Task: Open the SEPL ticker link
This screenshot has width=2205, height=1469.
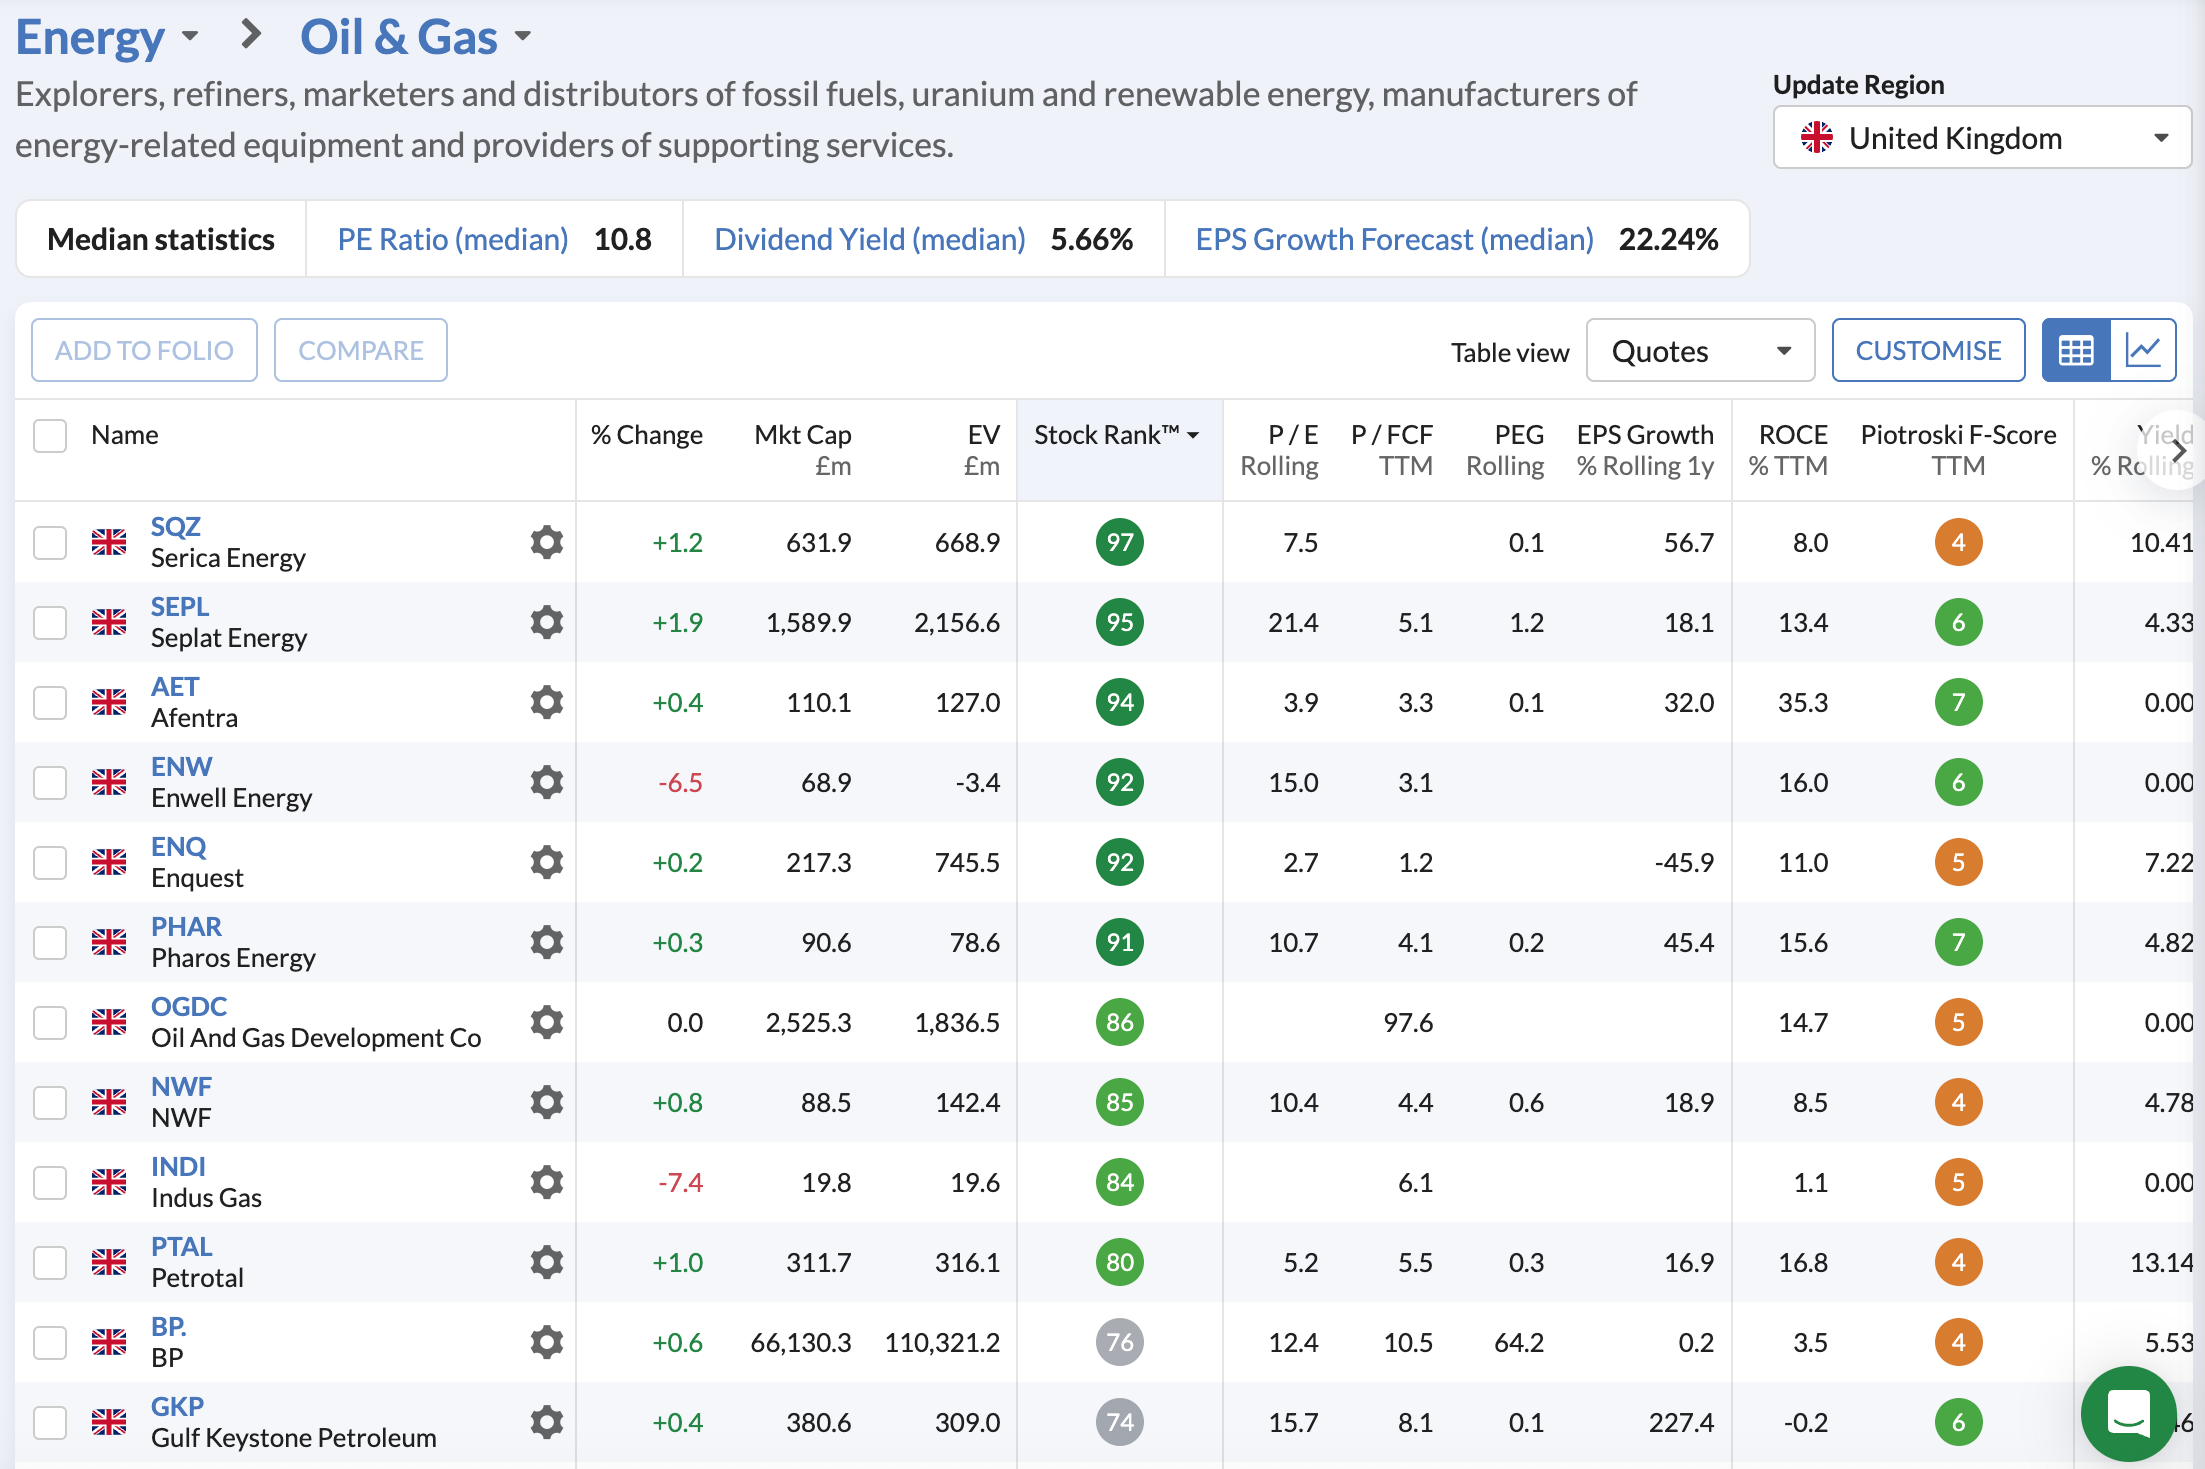Action: (x=180, y=606)
